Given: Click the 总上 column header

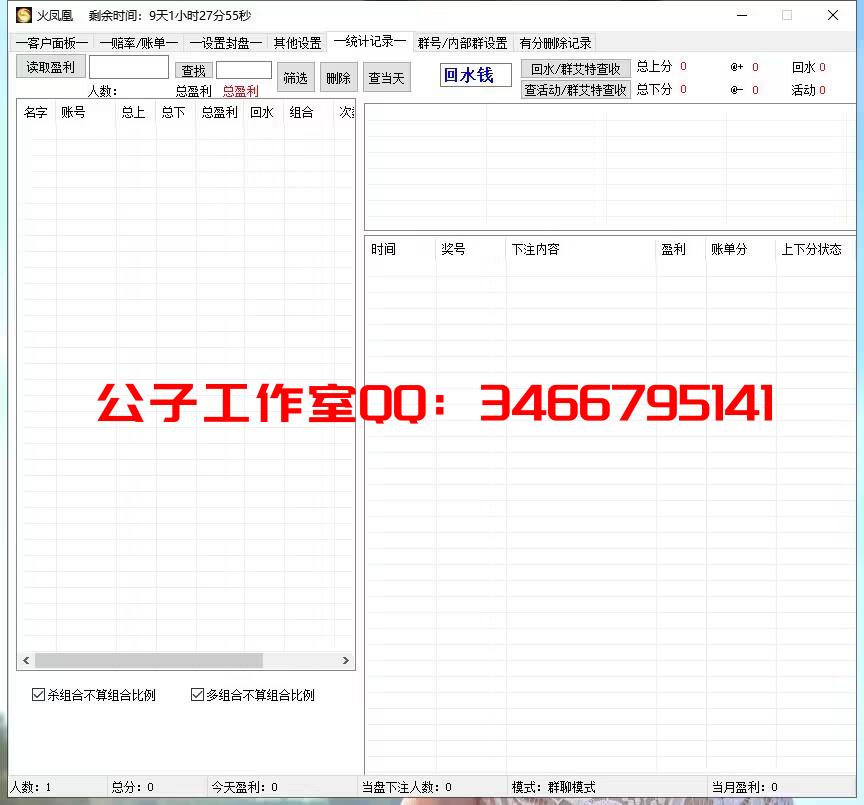Looking at the screenshot, I should pos(136,112).
